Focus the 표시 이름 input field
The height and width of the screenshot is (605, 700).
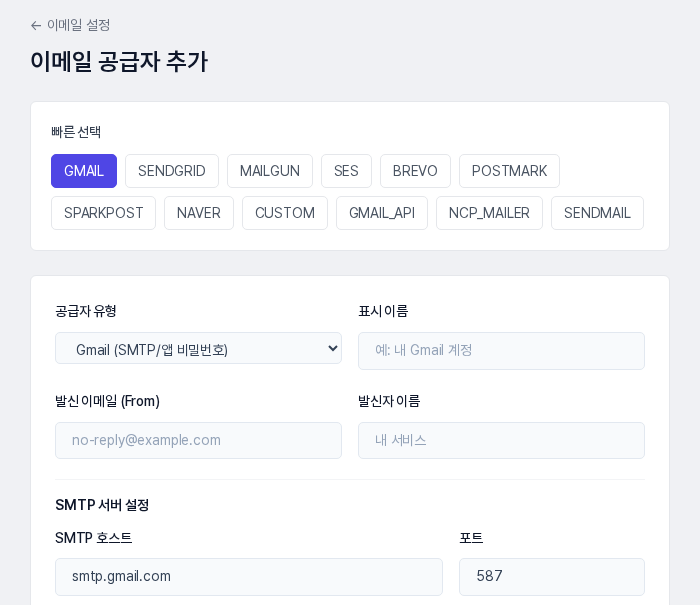click(x=501, y=351)
